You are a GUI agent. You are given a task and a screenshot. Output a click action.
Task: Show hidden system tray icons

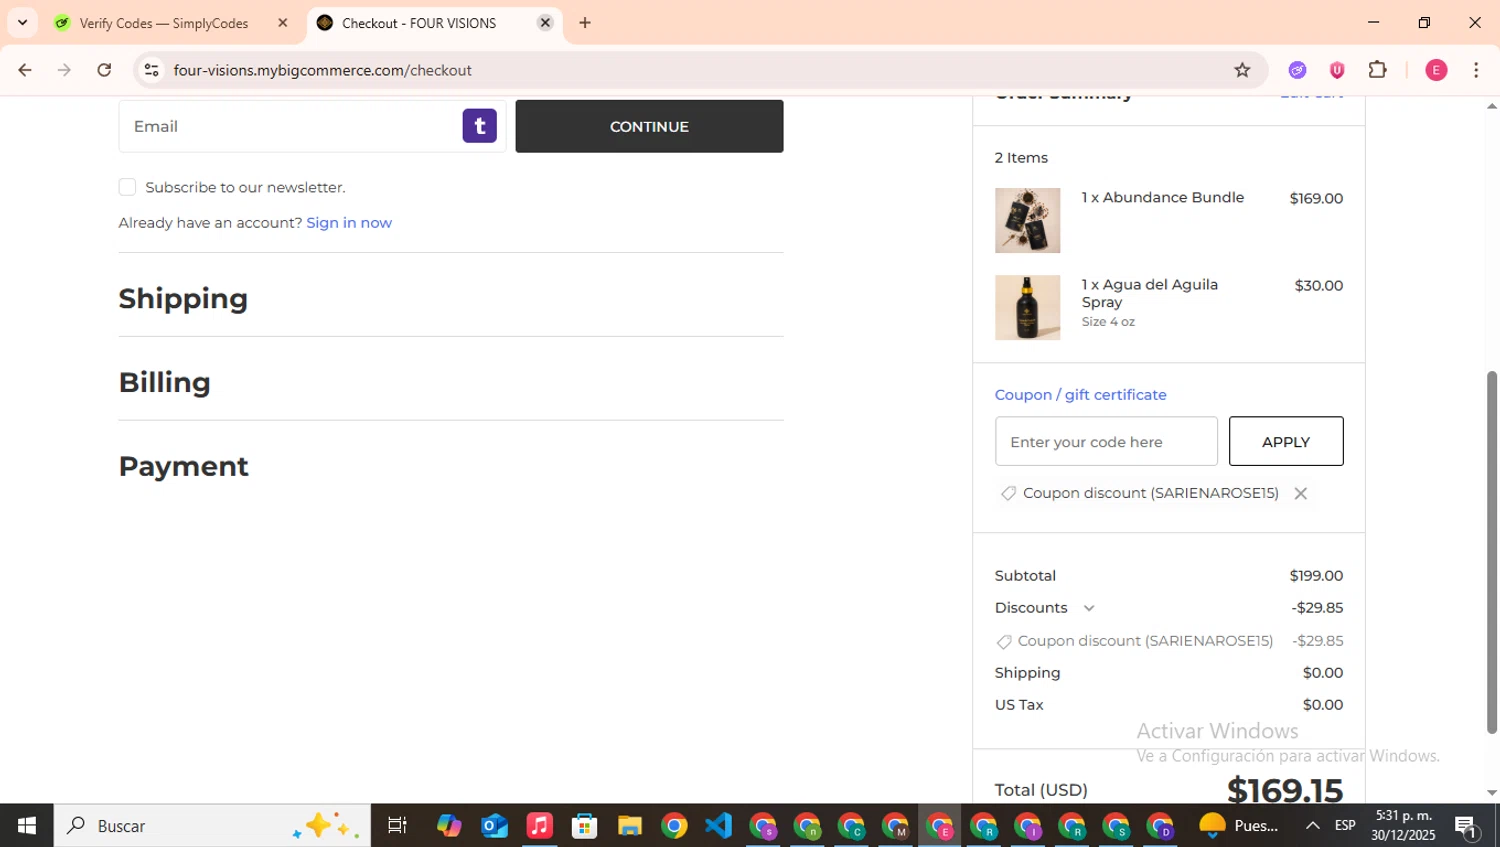pos(1312,826)
